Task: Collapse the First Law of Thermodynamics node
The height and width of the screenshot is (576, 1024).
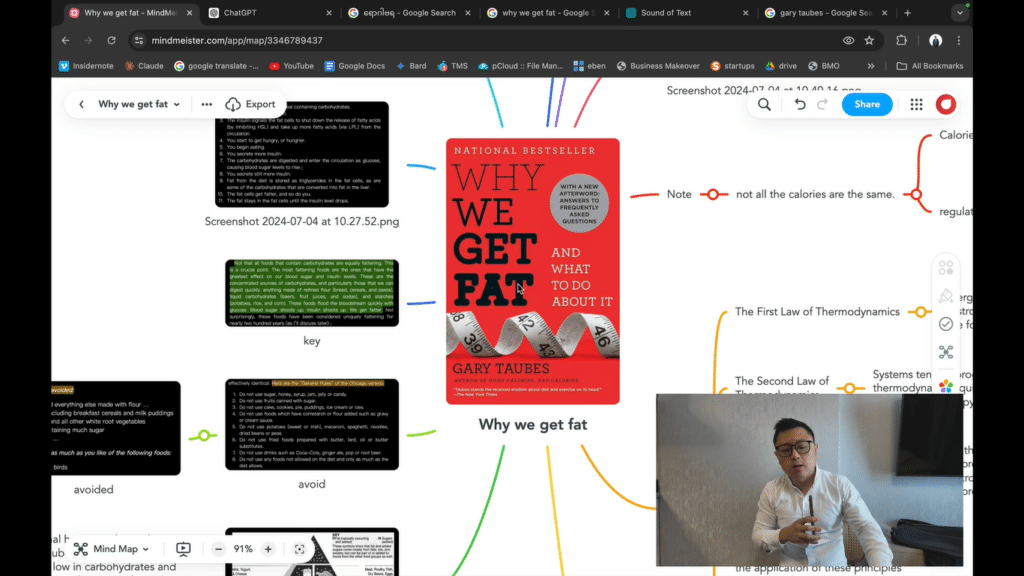Action: [921, 312]
